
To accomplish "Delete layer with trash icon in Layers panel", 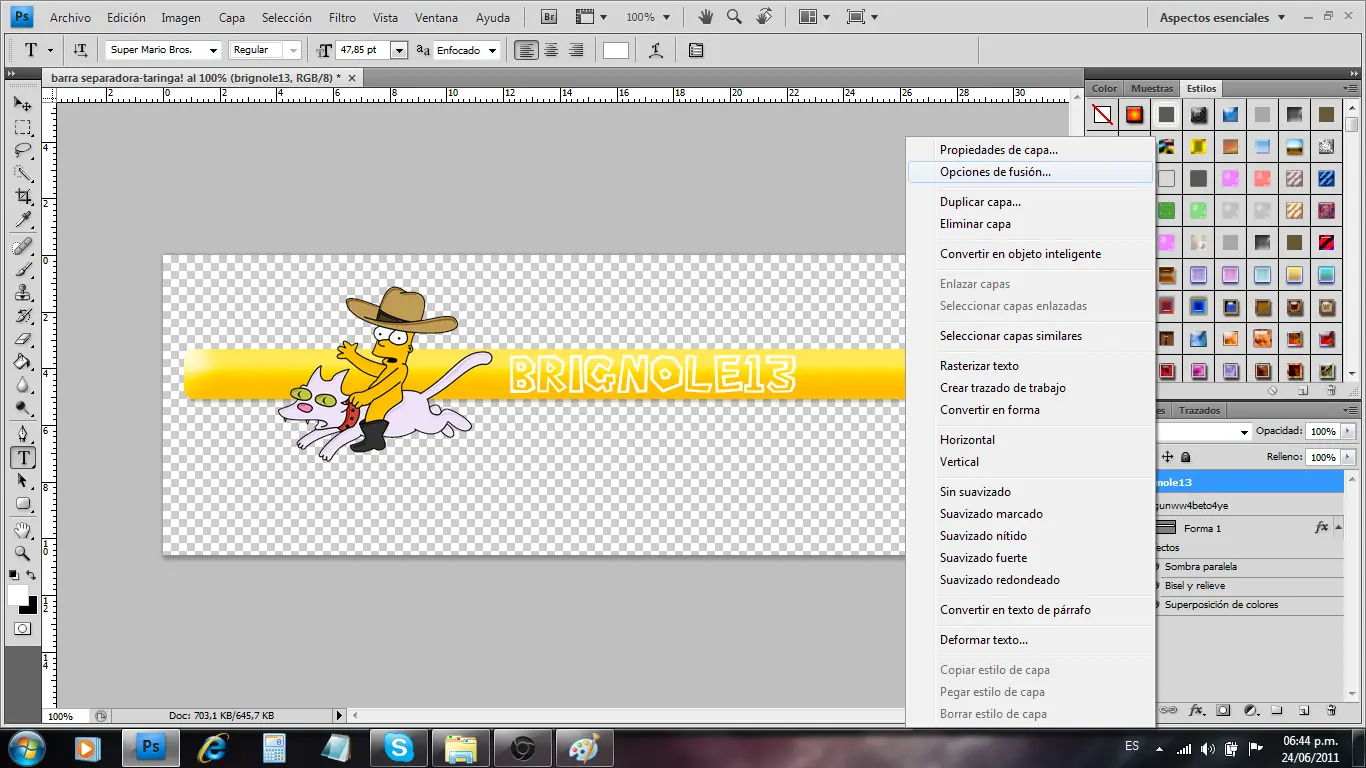I will coord(1331,711).
